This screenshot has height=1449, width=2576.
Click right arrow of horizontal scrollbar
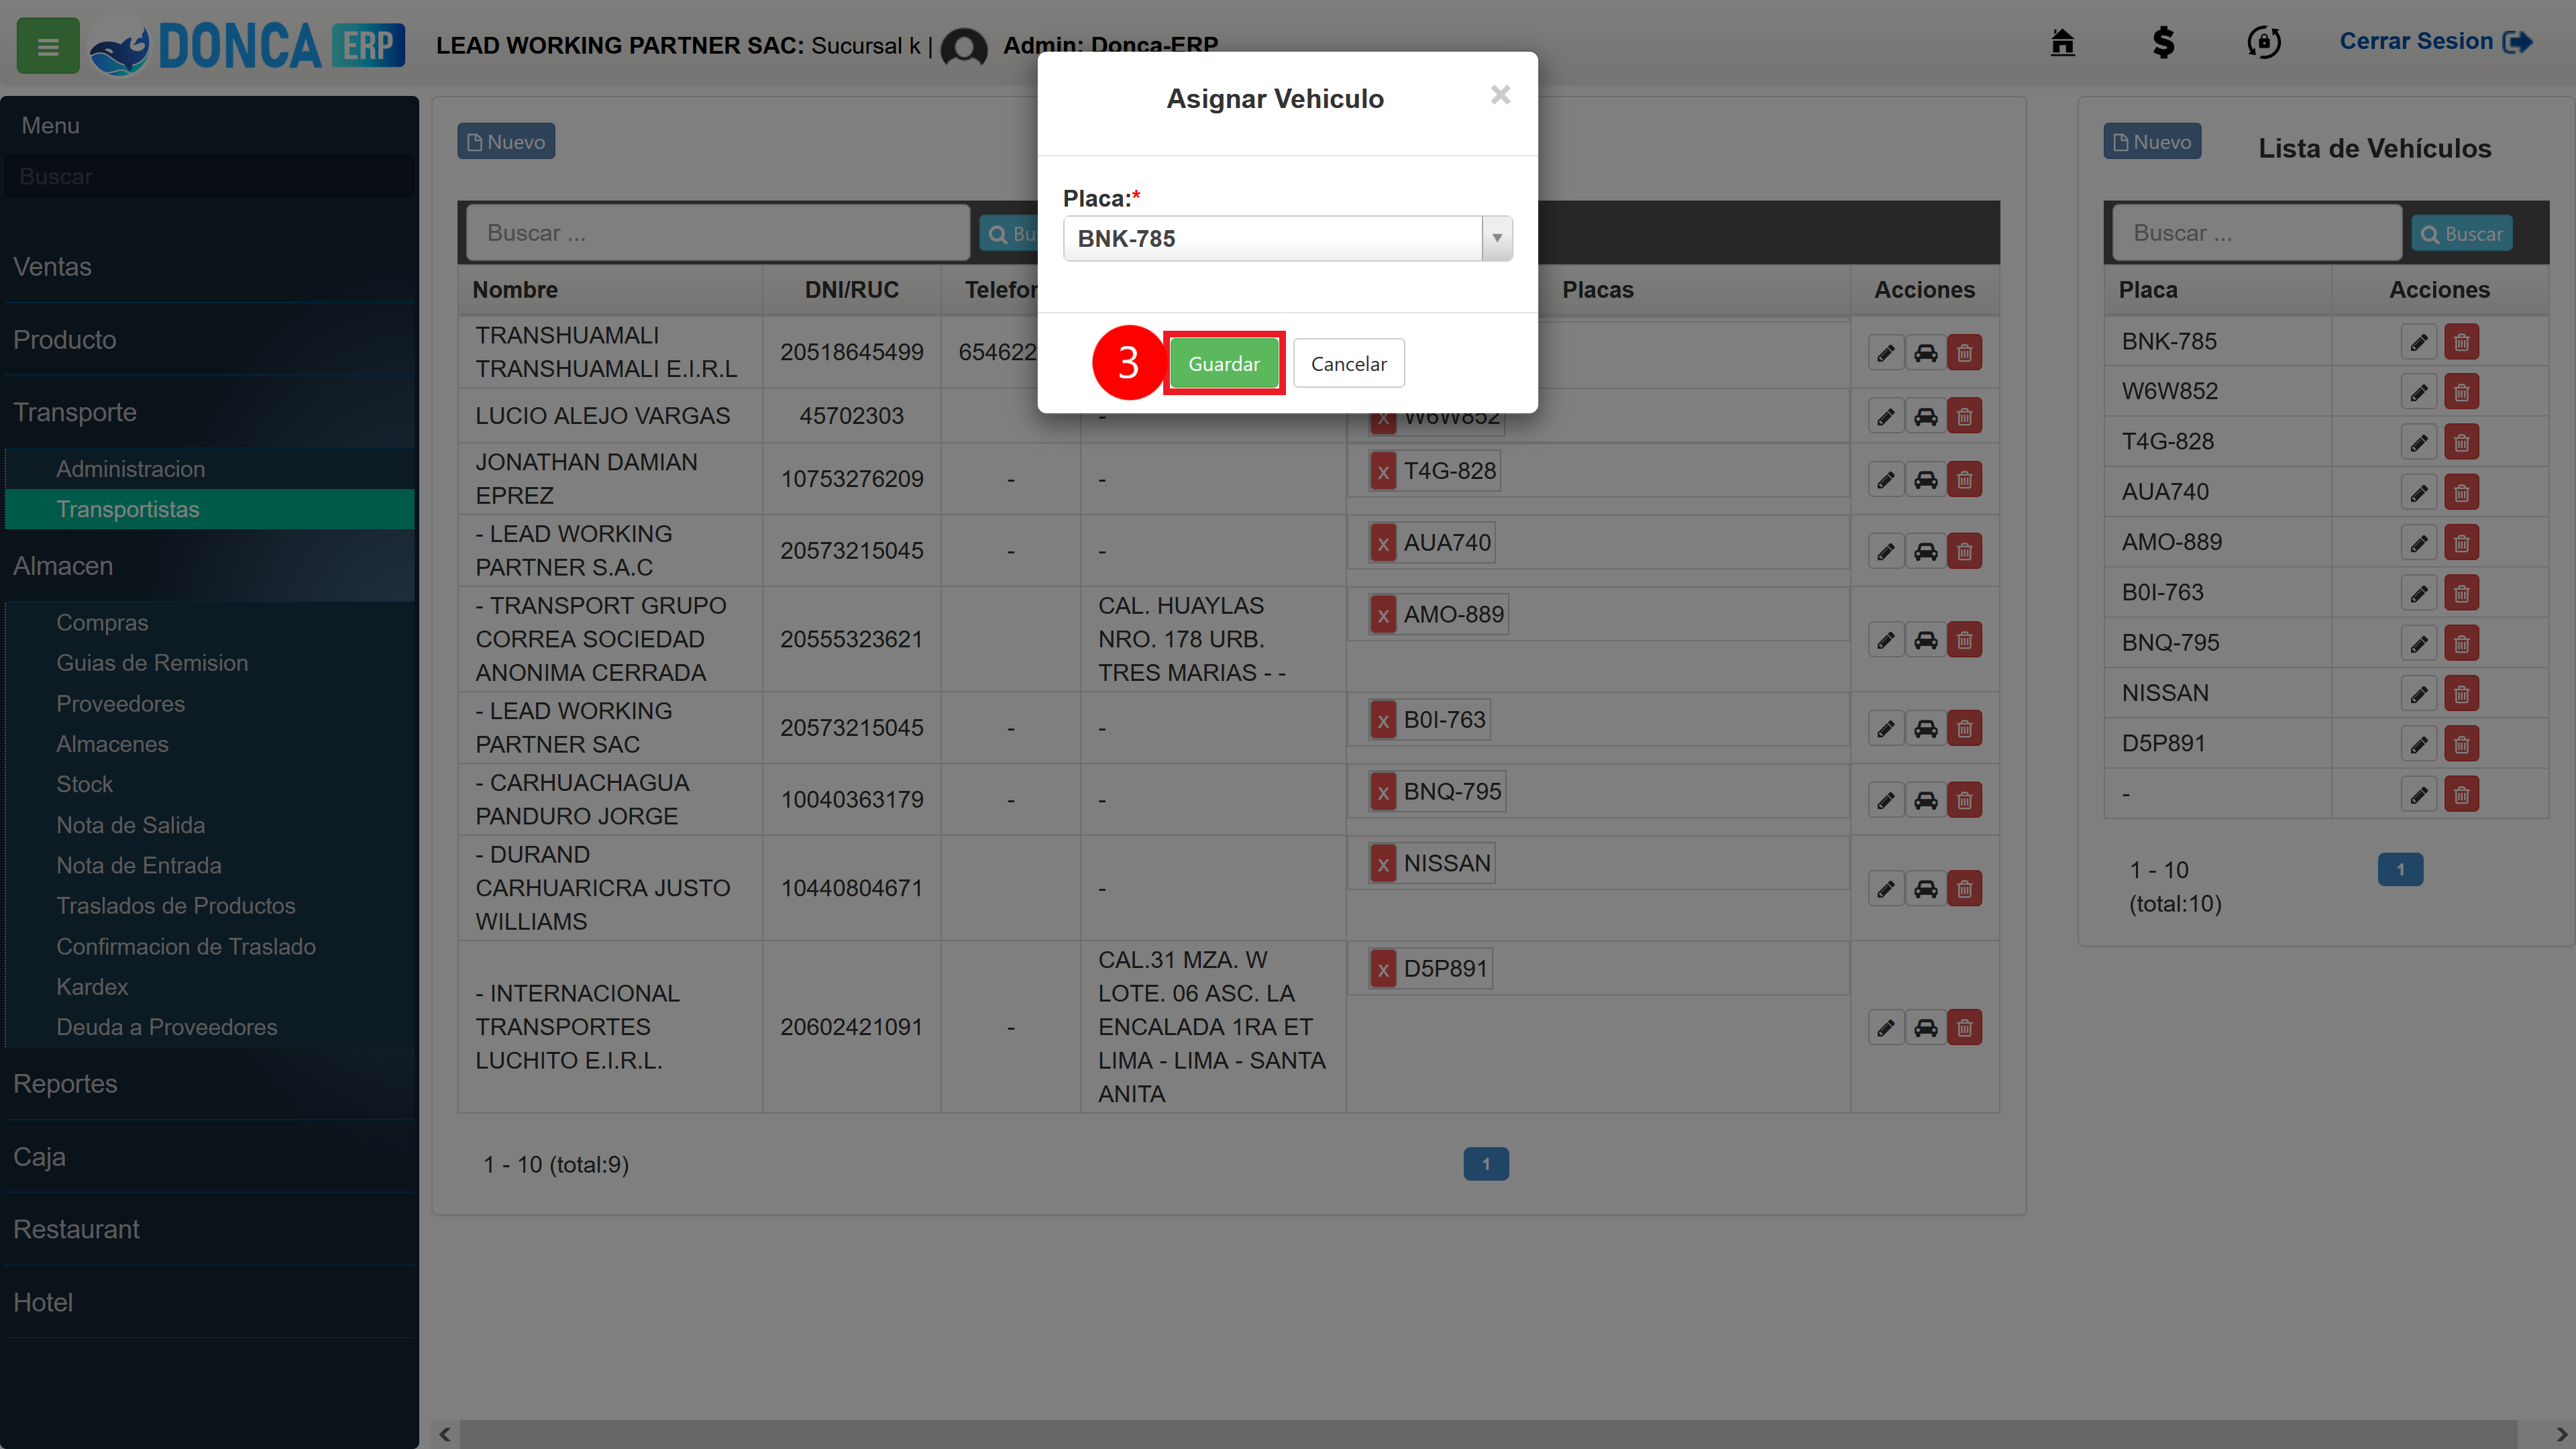pyautogui.click(x=2561, y=1434)
